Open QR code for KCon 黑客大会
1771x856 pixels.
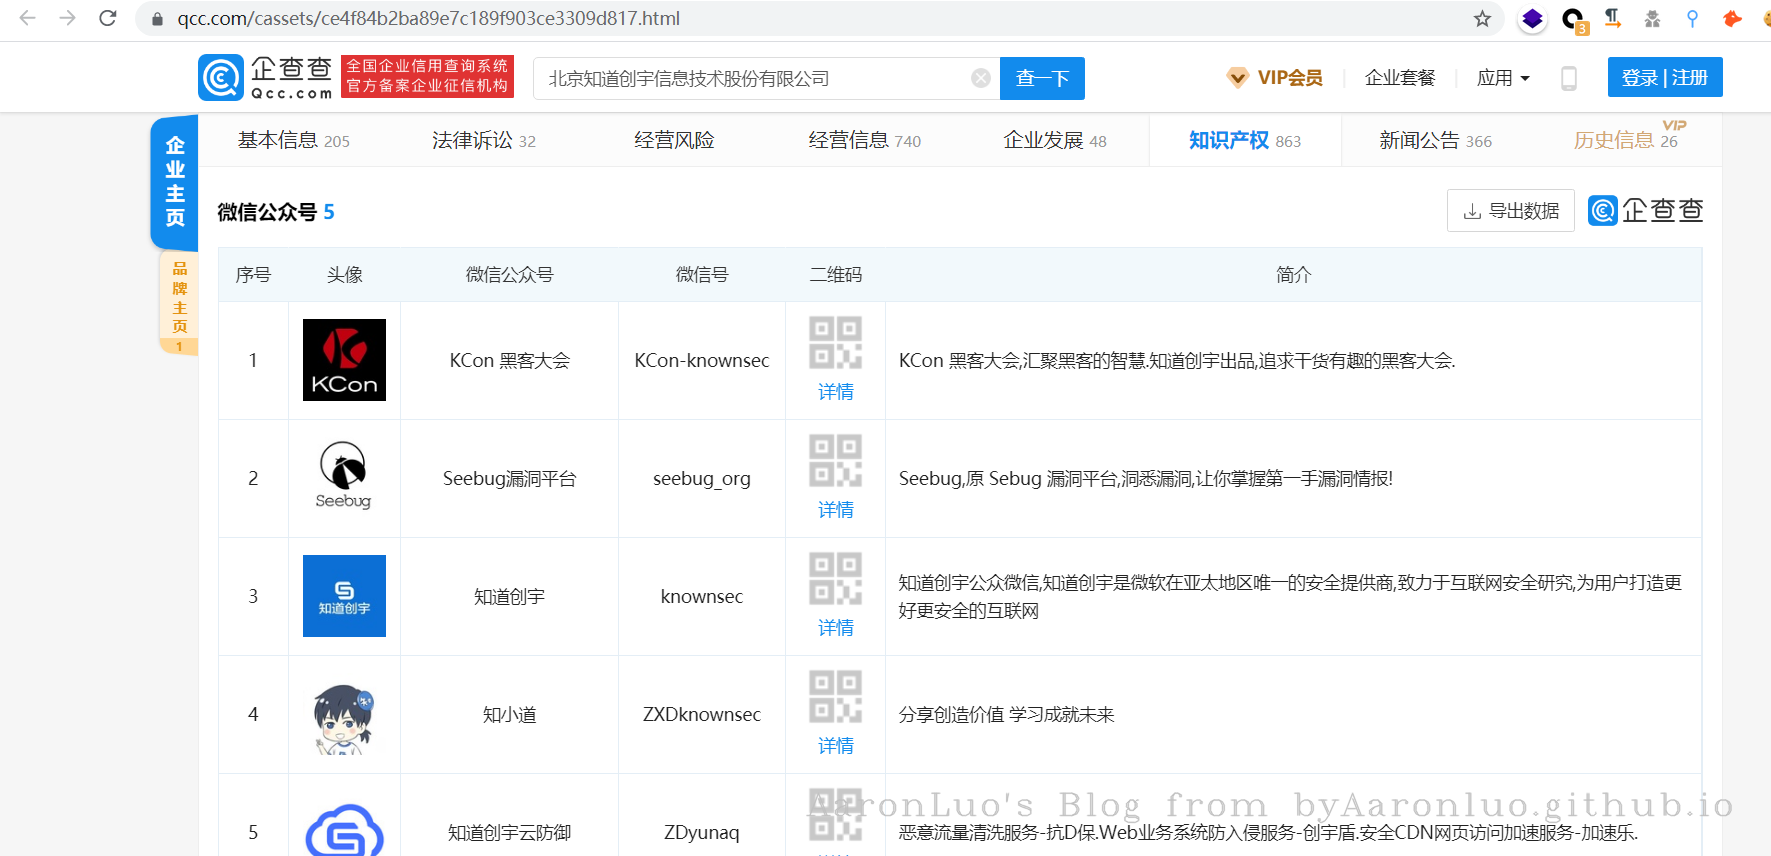(835, 343)
